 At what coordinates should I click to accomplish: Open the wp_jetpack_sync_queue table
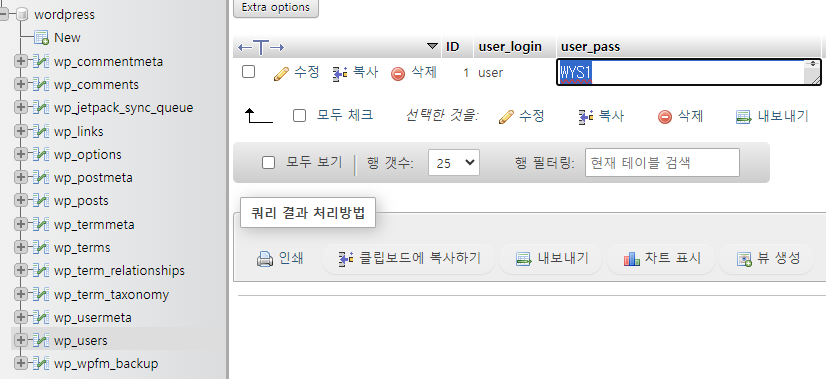(123, 108)
